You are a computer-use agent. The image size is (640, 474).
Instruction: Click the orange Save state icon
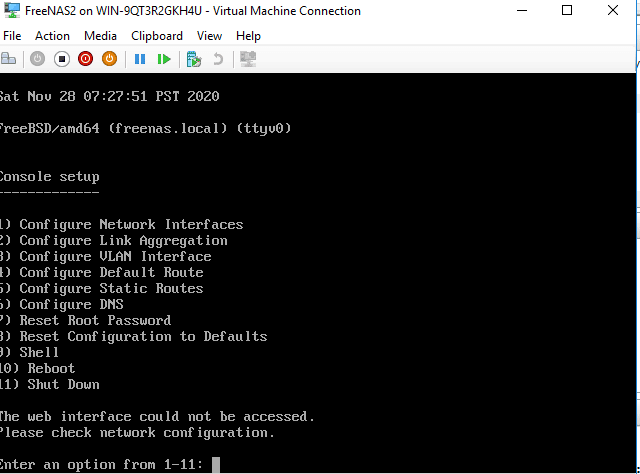[109, 59]
